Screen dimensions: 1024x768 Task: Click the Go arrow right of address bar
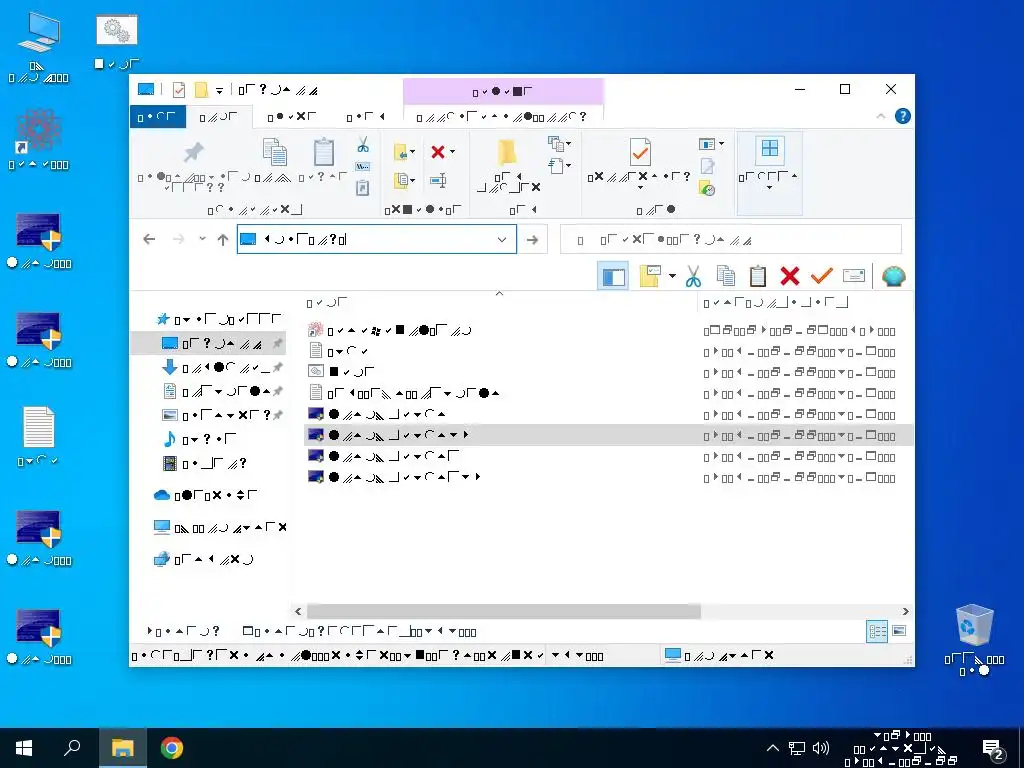(532, 240)
